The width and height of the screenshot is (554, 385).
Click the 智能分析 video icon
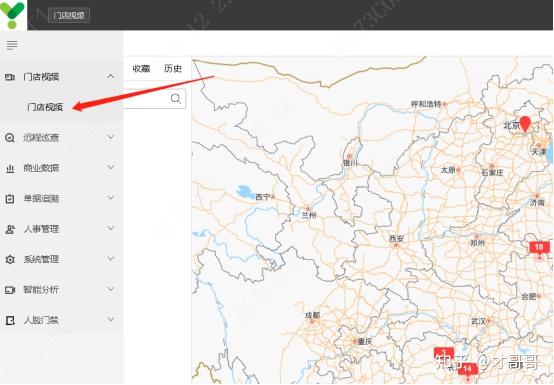pos(10,290)
